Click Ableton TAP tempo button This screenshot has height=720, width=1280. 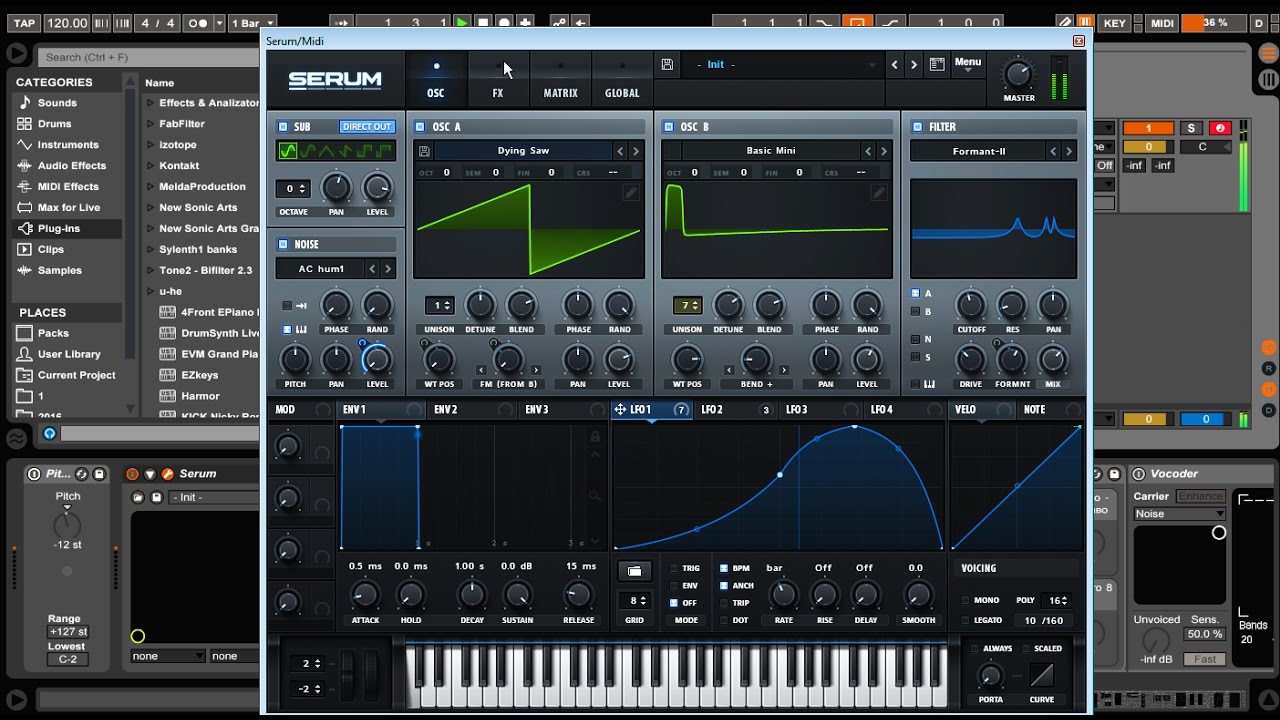(24, 22)
